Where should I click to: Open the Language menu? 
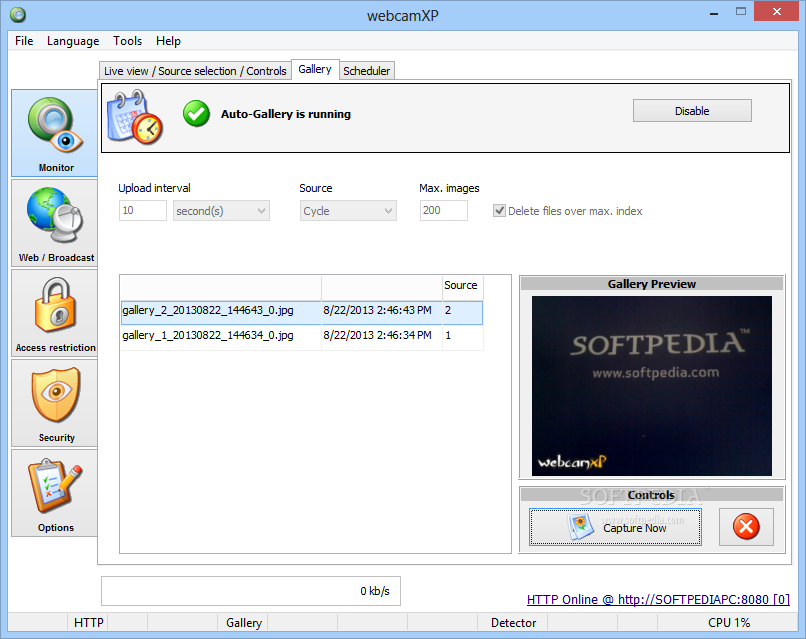73,41
